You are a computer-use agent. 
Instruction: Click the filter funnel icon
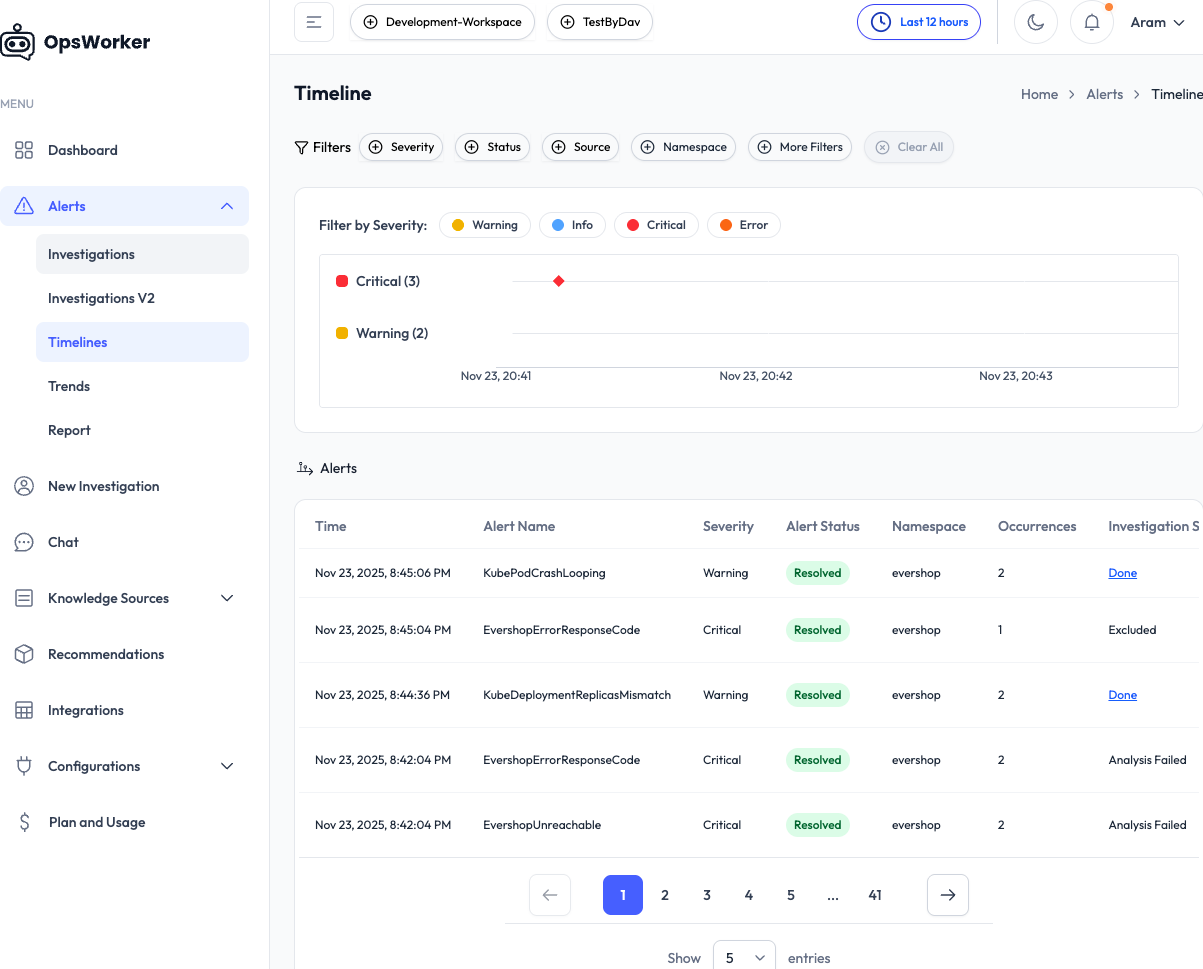coord(301,147)
